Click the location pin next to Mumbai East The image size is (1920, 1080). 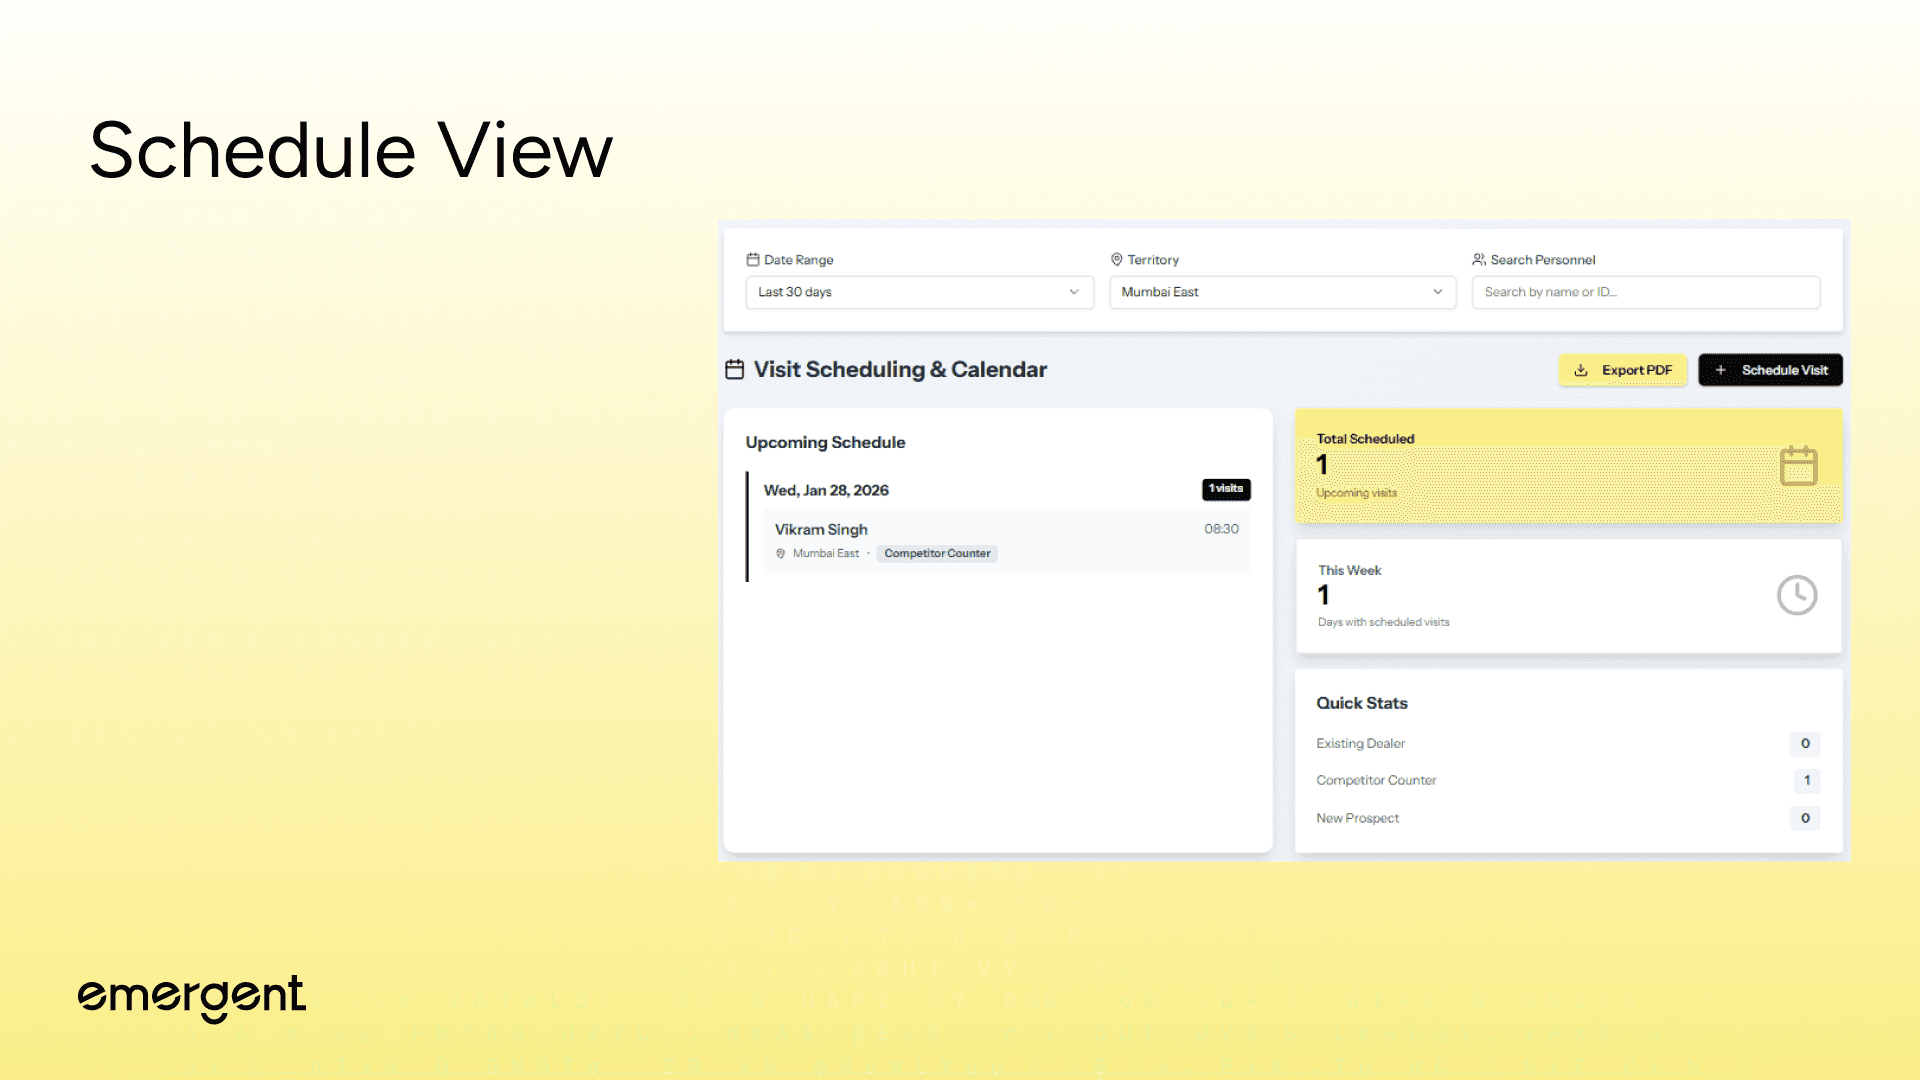point(781,554)
